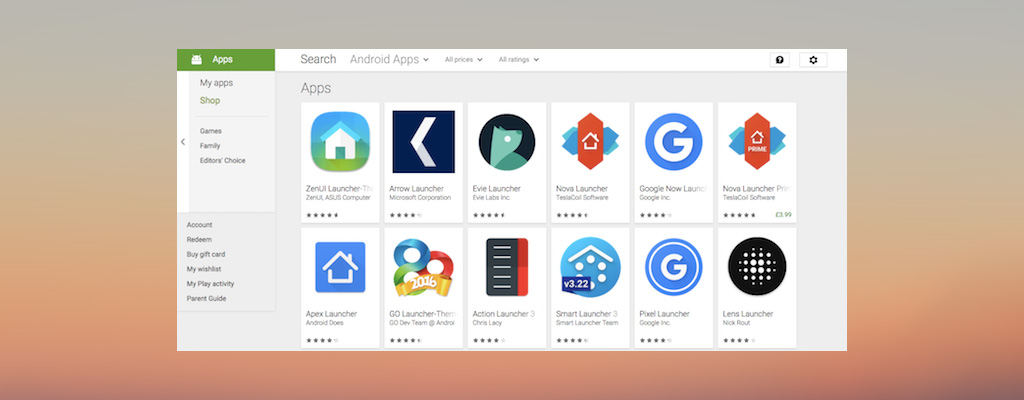Open the Smart Launcher 3 icon
1024x400 pixels.
590,267
